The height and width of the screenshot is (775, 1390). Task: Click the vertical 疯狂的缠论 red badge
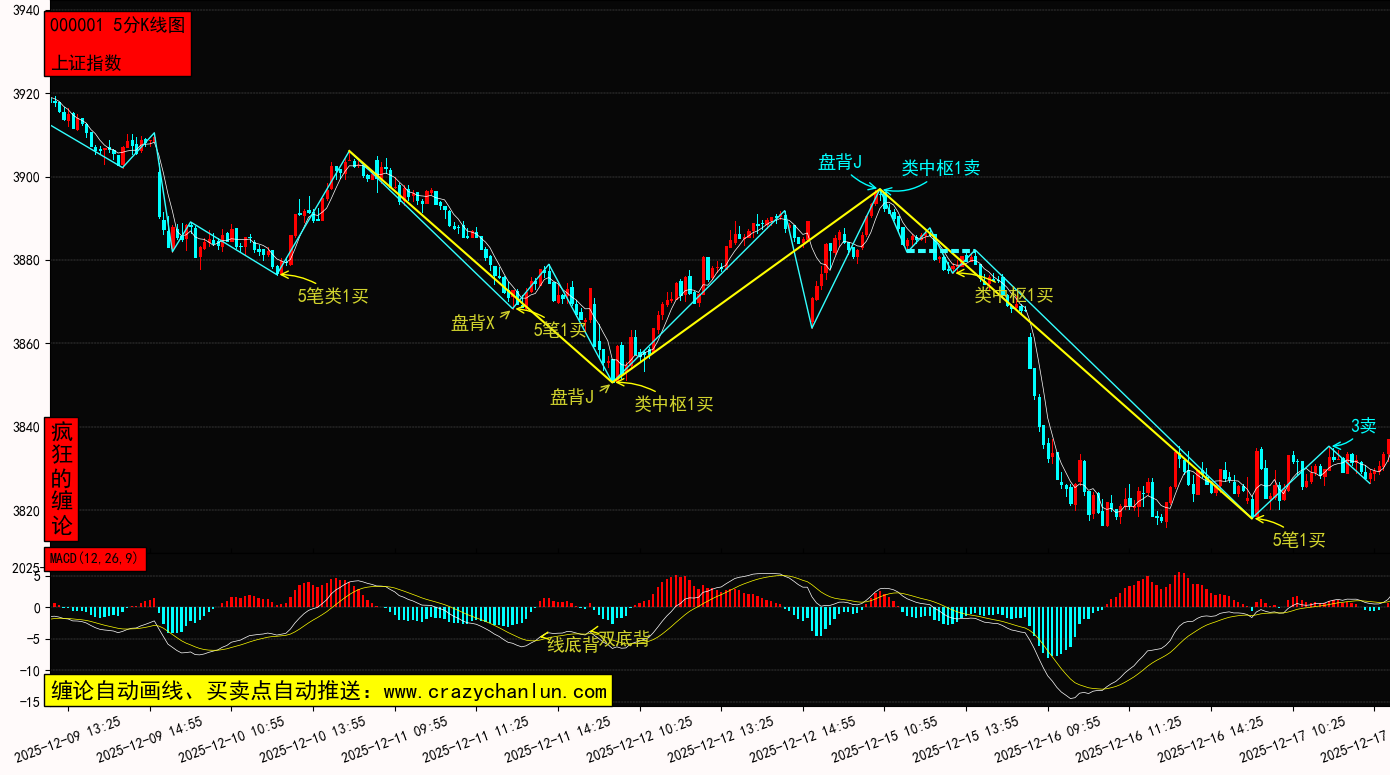[x=61, y=479]
